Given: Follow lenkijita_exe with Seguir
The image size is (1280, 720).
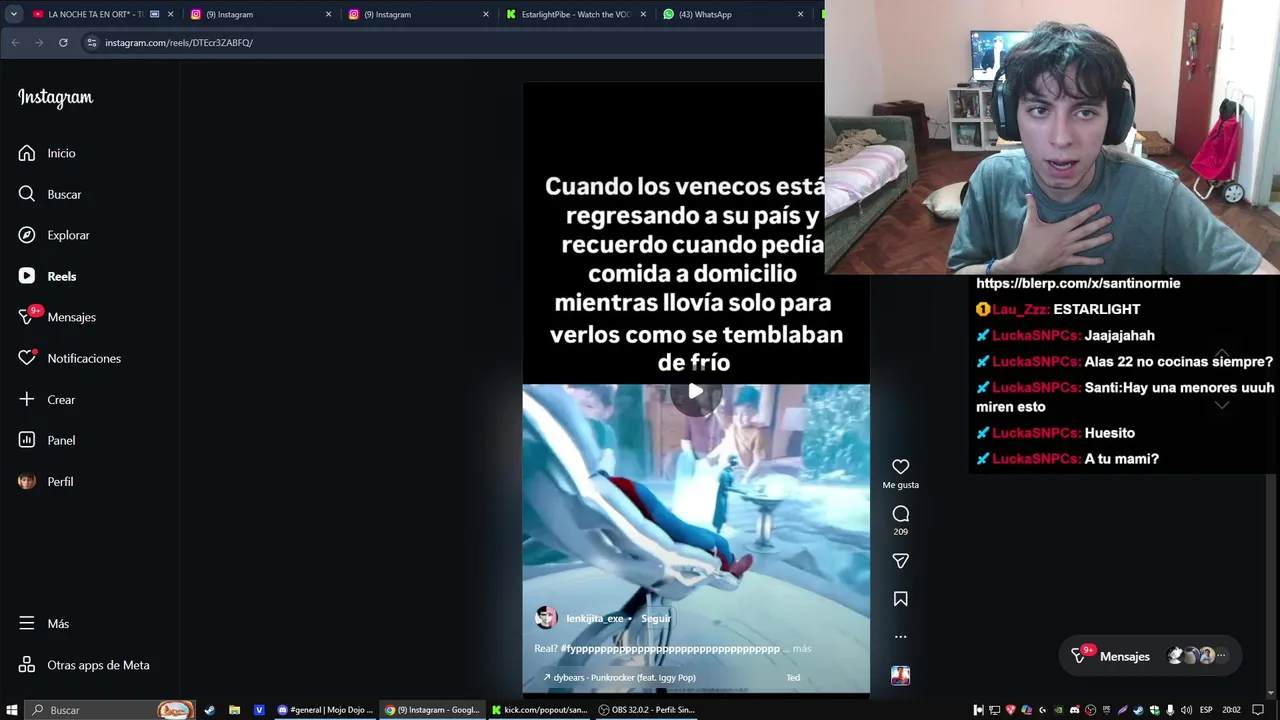Looking at the screenshot, I should pos(656,618).
